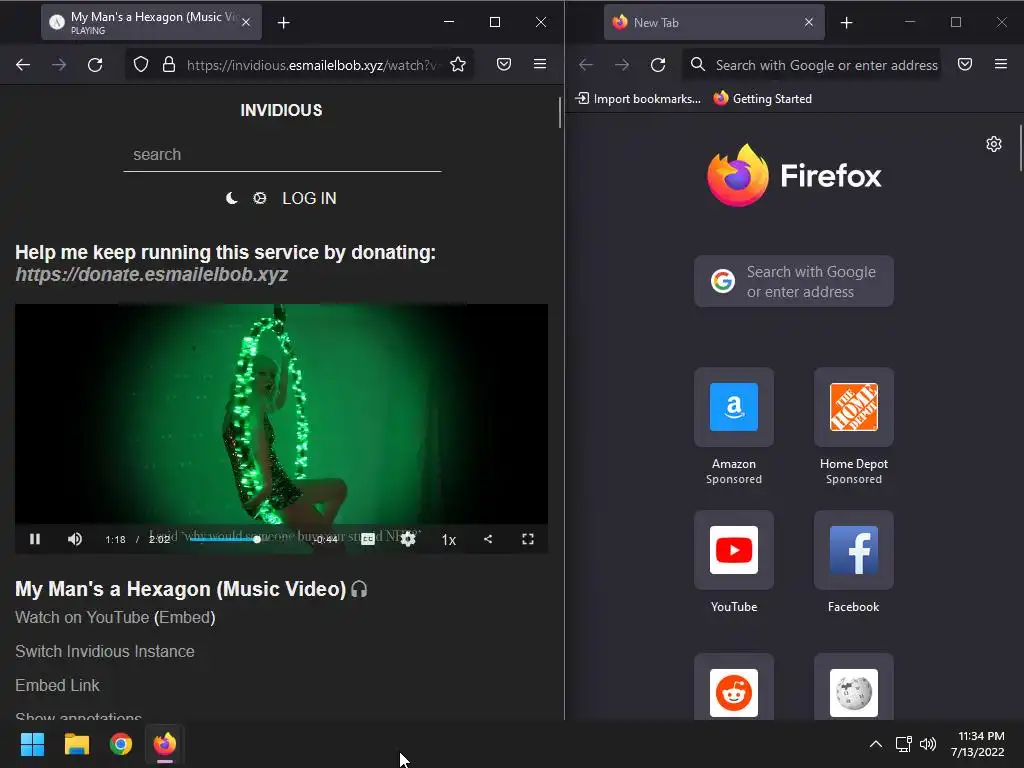Viewport: 1024px width, 768px height.
Task: Reload the Invidious page
Action: 95,65
